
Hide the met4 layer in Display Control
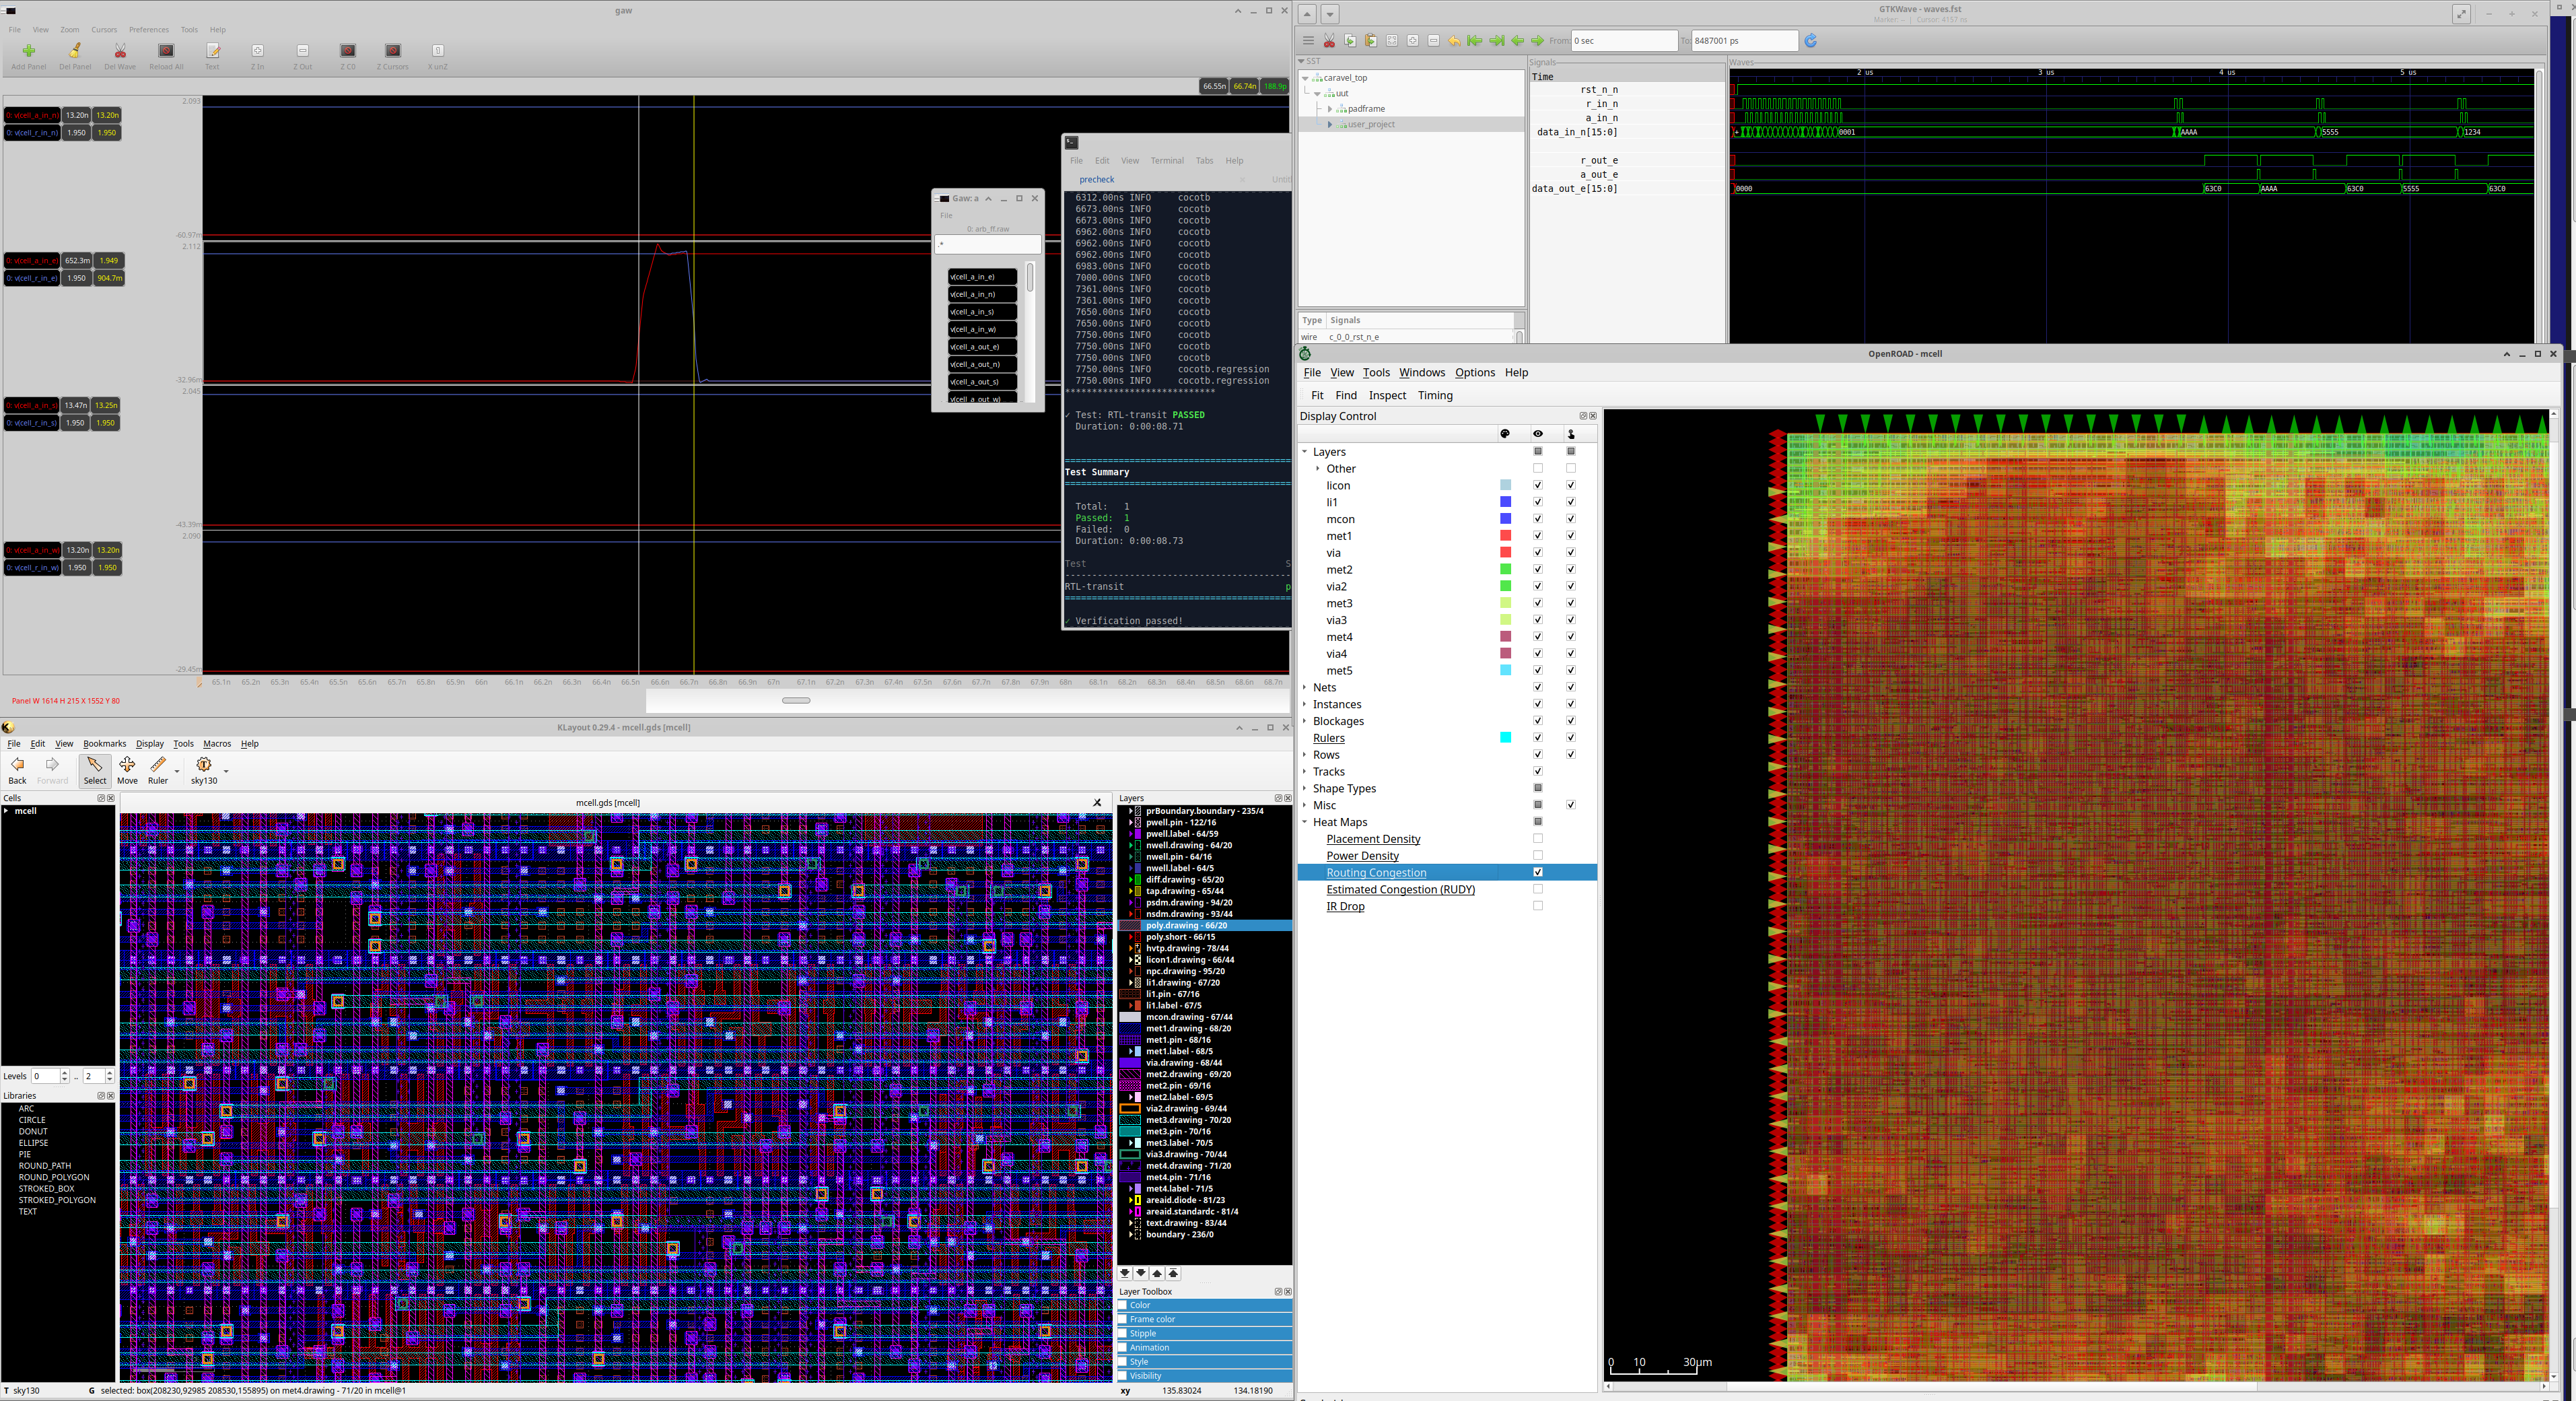click(x=1538, y=637)
